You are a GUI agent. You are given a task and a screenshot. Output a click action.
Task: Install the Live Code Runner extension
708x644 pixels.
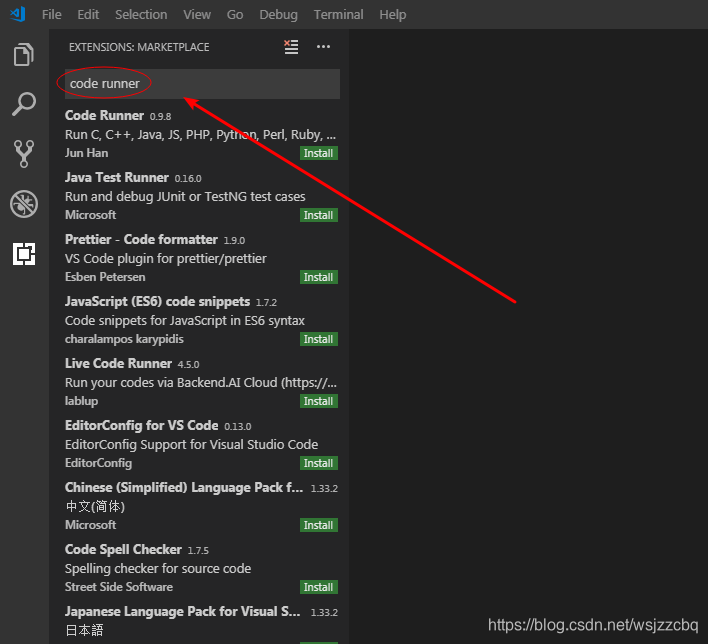tap(319, 401)
